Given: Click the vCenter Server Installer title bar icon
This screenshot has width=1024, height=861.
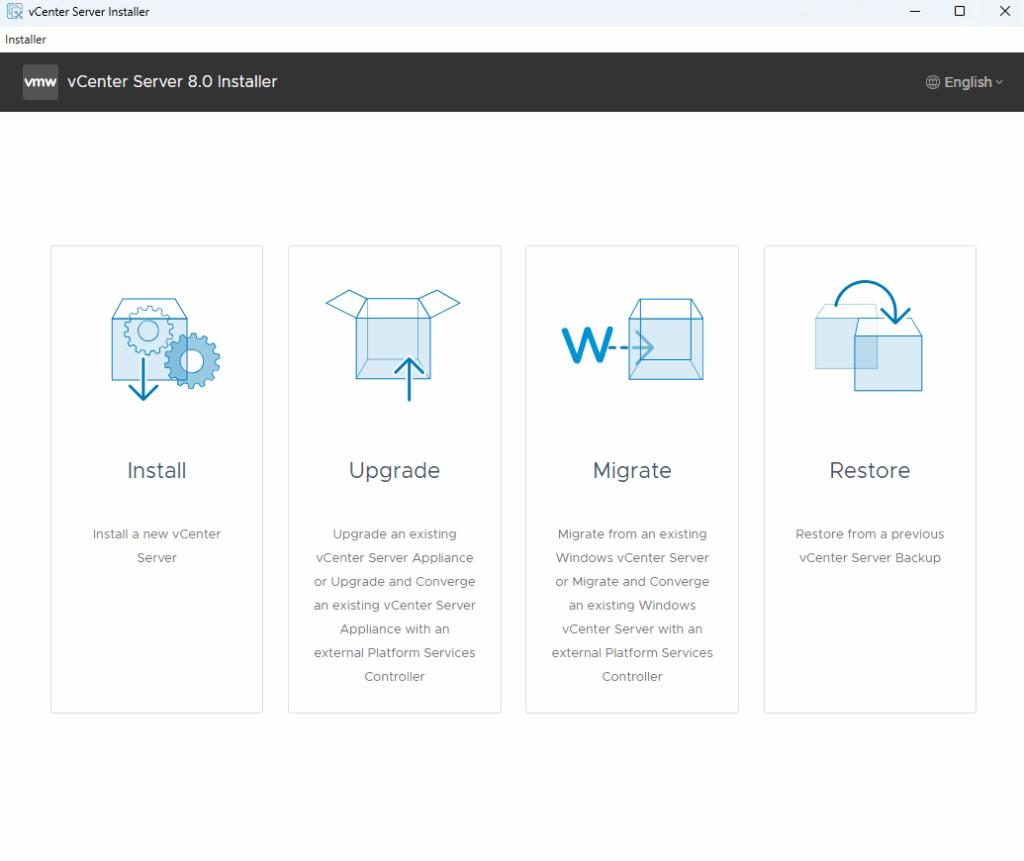Looking at the screenshot, I should pyautogui.click(x=14, y=11).
